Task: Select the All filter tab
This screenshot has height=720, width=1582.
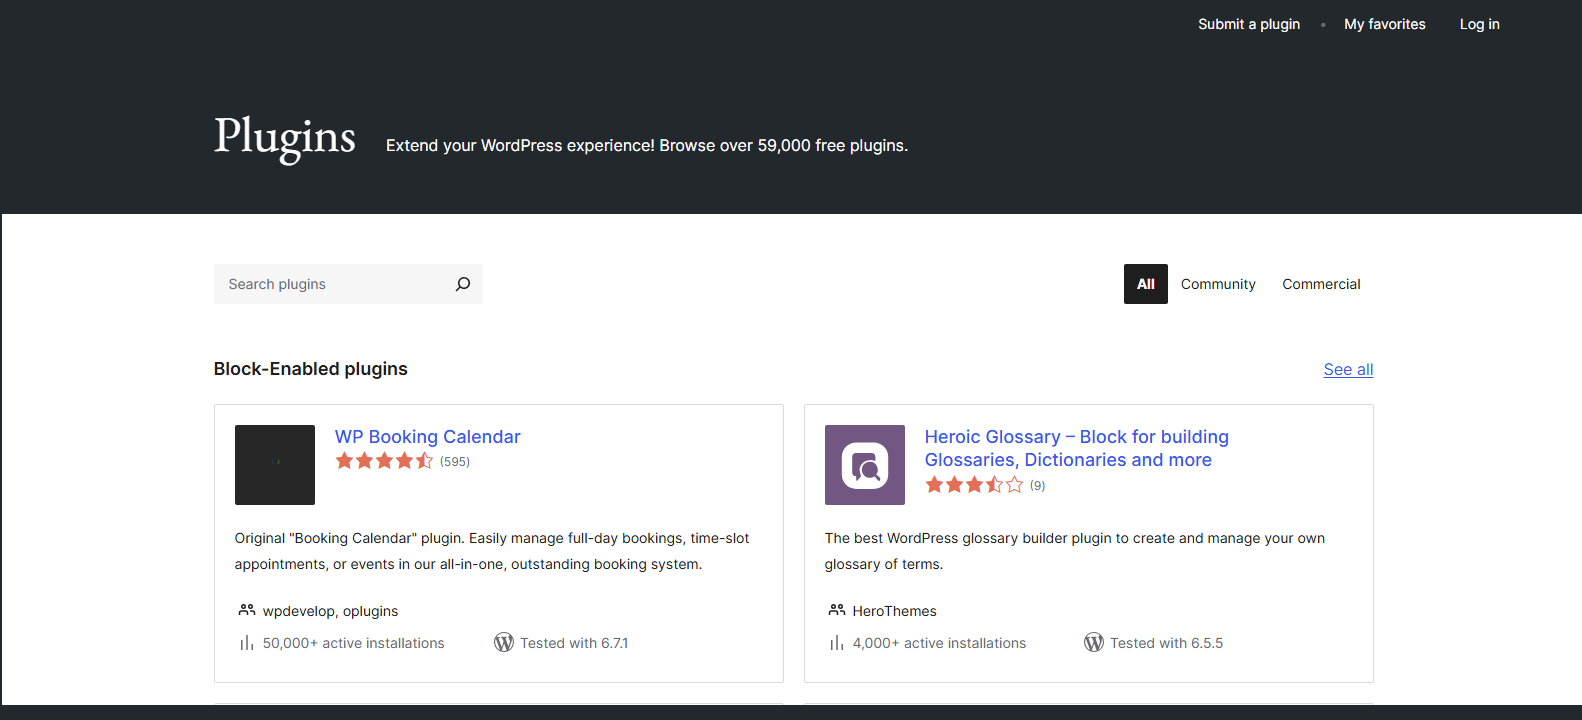Action: point(1146,284)
